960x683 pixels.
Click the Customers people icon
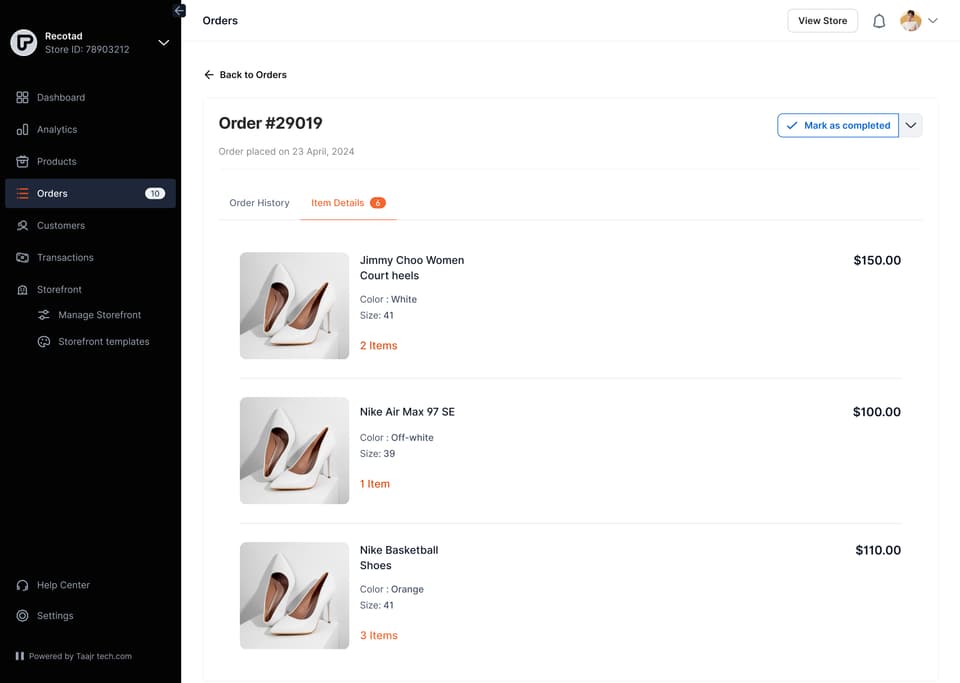coord(23,225)
